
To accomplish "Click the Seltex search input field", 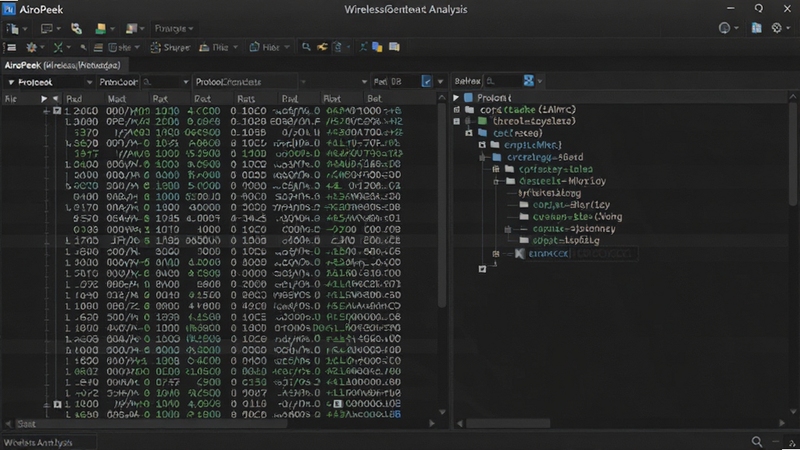I will pyautogui.click(x=503, y=81).
